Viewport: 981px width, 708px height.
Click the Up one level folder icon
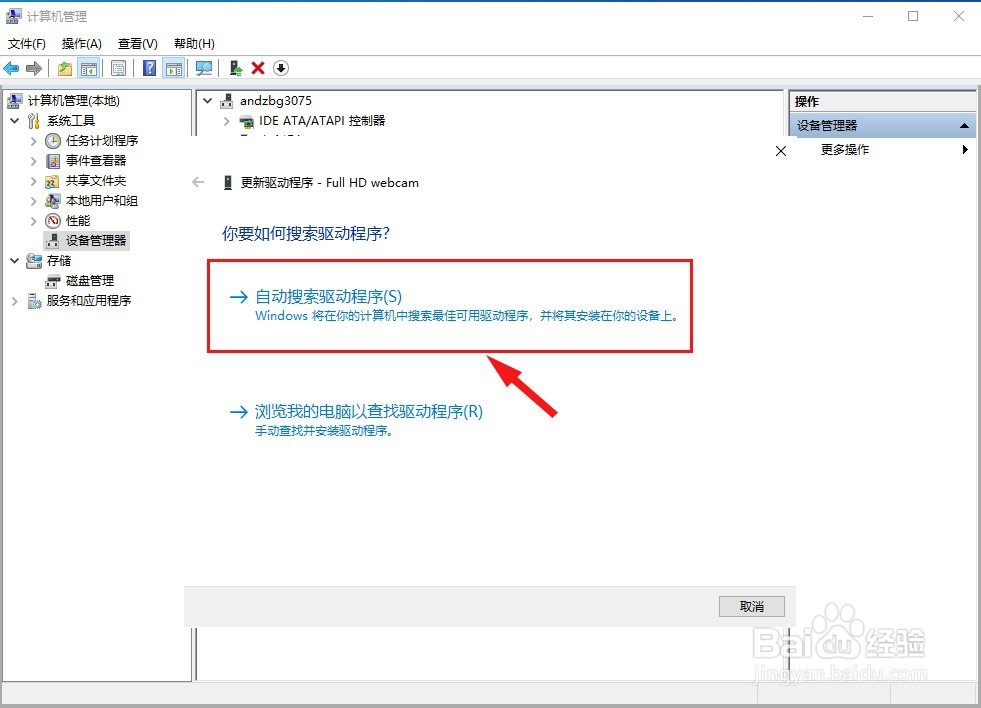coord(64,68)
